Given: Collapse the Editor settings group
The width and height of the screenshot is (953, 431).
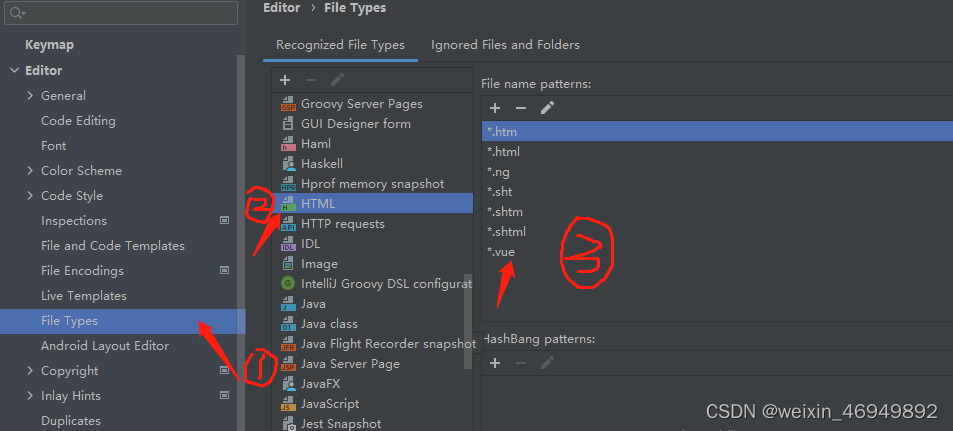Looking at the screenshot, I should coord(14,71).
